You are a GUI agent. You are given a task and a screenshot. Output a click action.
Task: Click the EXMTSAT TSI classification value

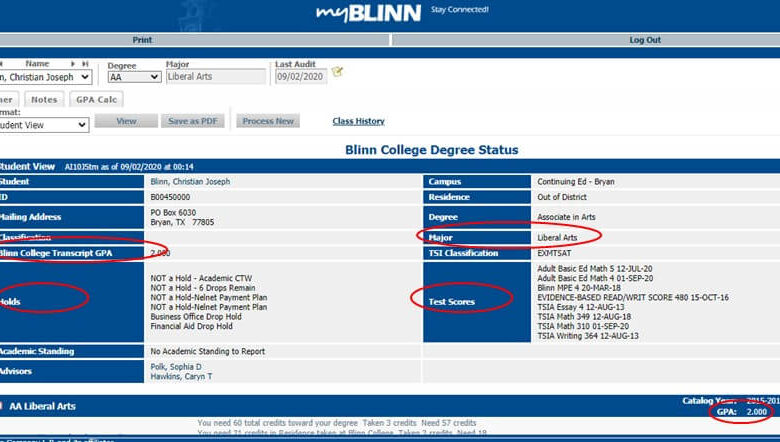pyautogui.click(x=554, y=253)
